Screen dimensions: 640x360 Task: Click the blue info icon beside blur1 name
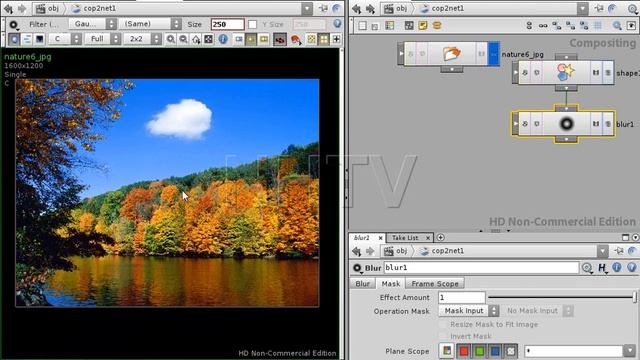click(x=616, y=267)
